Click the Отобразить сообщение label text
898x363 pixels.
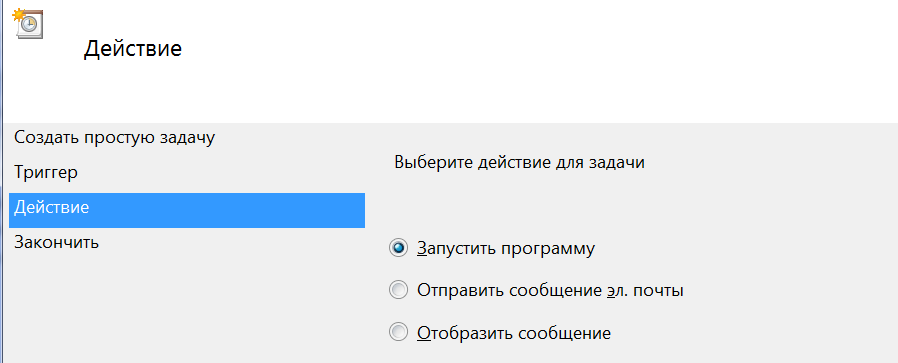coord(514,333)
